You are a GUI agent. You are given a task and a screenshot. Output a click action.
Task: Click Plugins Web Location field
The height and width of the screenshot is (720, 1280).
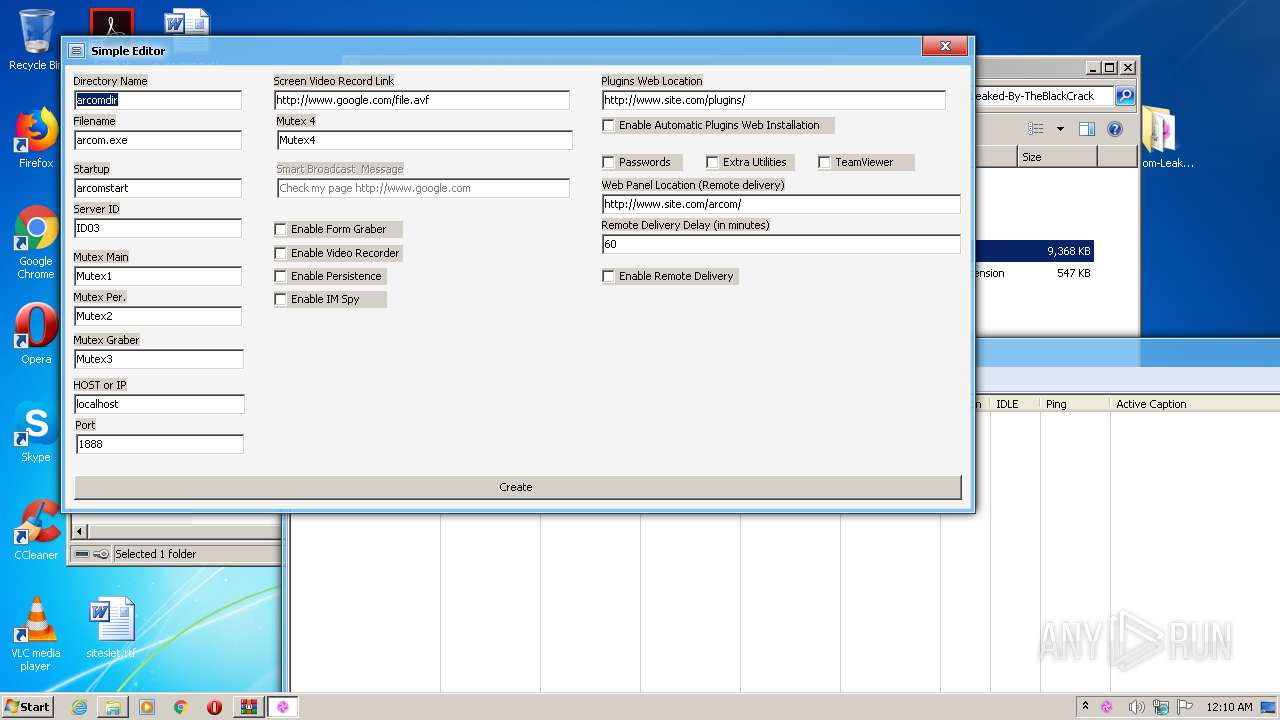pyautogui.click(x=774, y=100)
